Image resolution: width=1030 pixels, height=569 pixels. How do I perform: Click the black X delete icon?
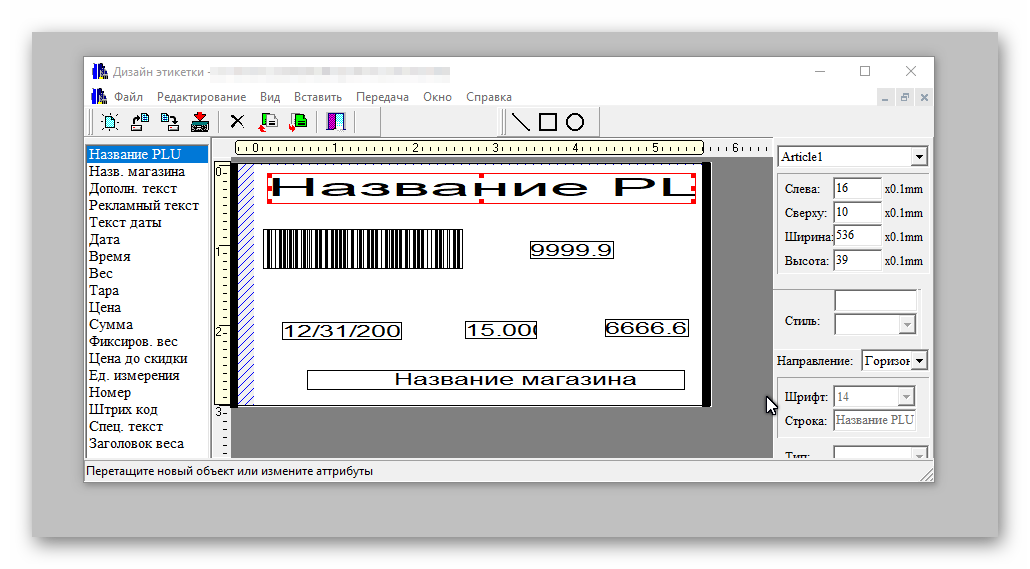[x=237, y=122]
